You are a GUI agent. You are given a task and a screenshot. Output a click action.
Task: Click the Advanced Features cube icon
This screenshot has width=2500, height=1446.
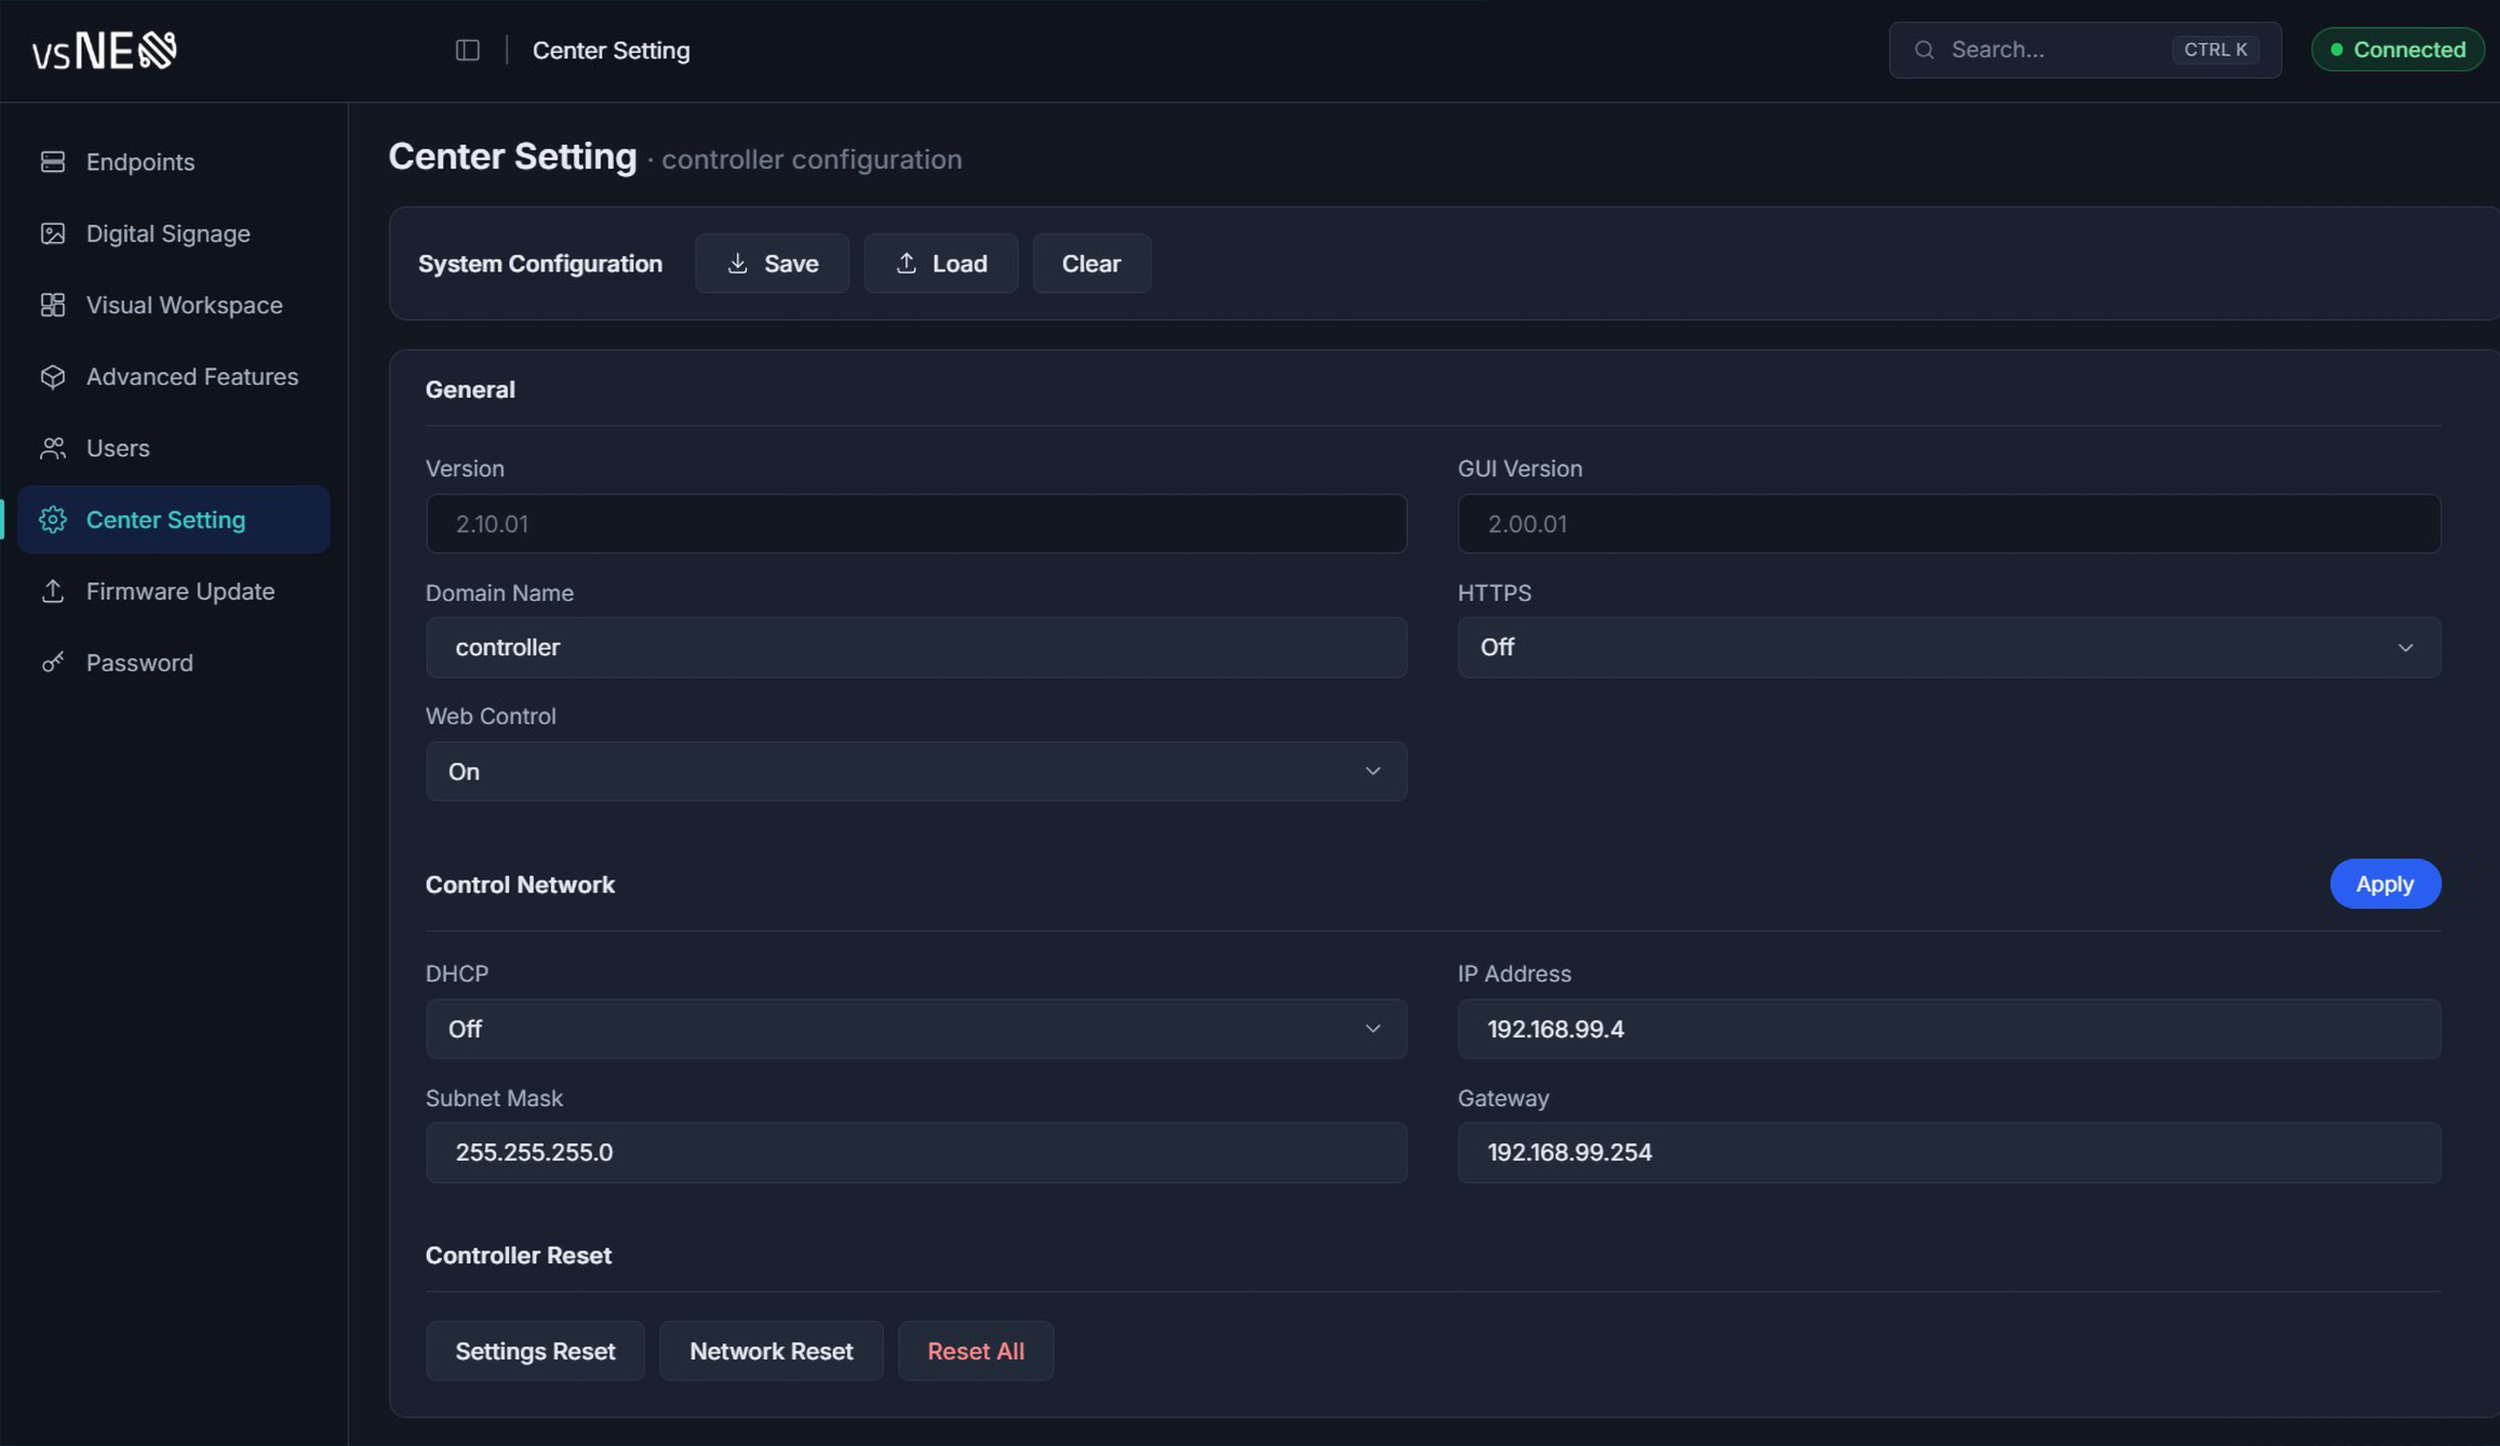click(52, 377)
